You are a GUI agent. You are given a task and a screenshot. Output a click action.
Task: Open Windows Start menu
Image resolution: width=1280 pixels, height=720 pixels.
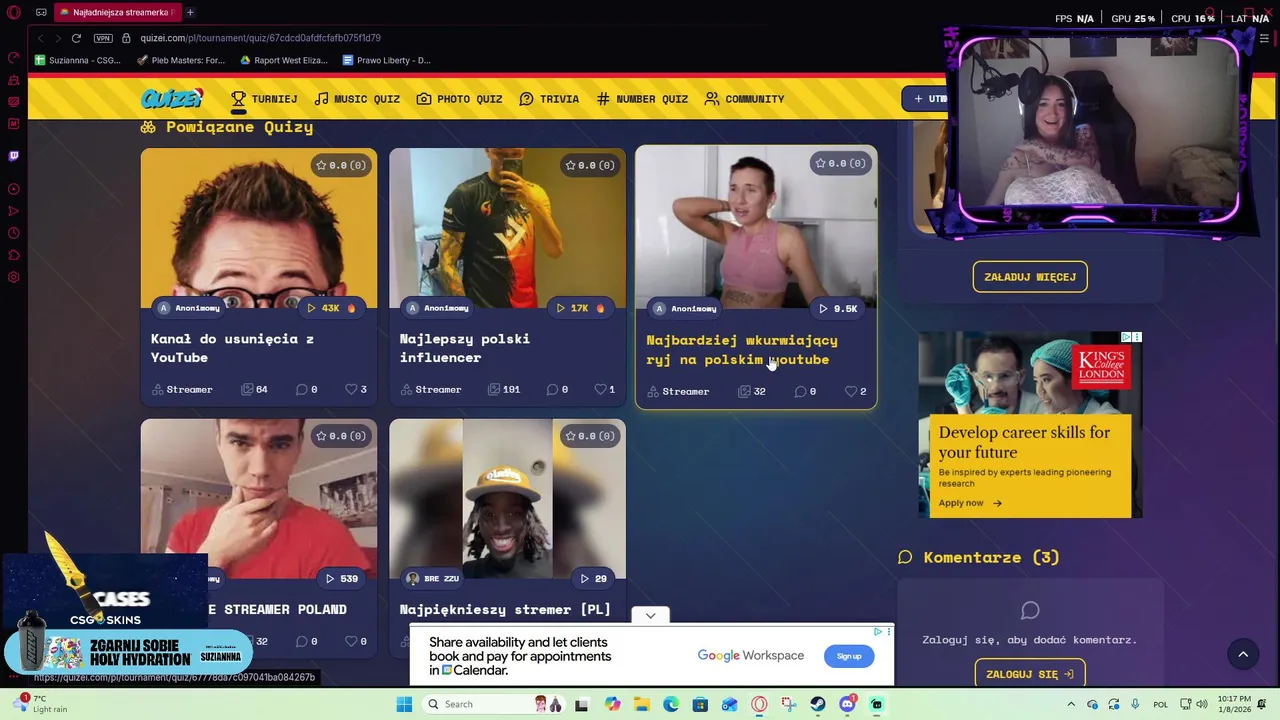404,704
